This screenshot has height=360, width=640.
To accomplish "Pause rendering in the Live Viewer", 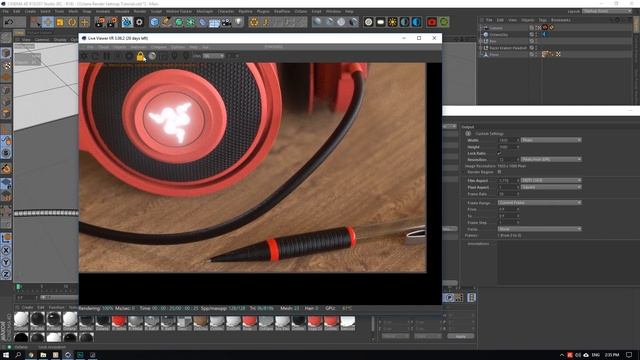I will [x=107, y=56].
